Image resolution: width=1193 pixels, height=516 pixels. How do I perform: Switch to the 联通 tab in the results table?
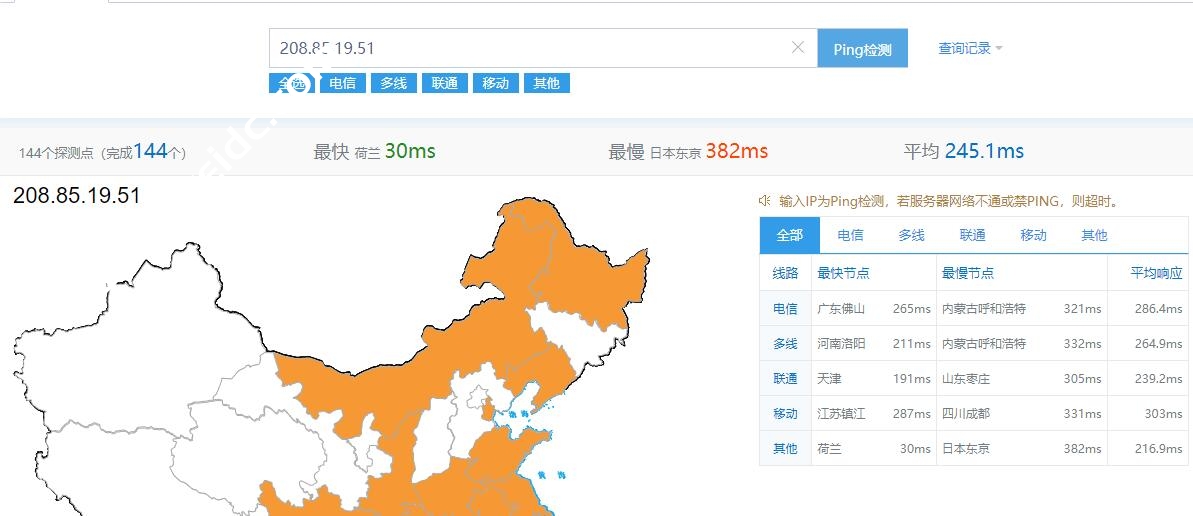pyautogui.click(x=972, y=235)
